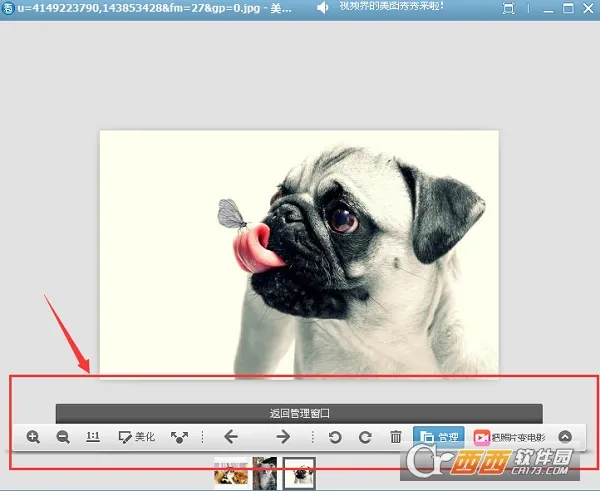Delete current image with trash icon
The height and width of the screenshot is (491, 600).
tap(396, 437)
